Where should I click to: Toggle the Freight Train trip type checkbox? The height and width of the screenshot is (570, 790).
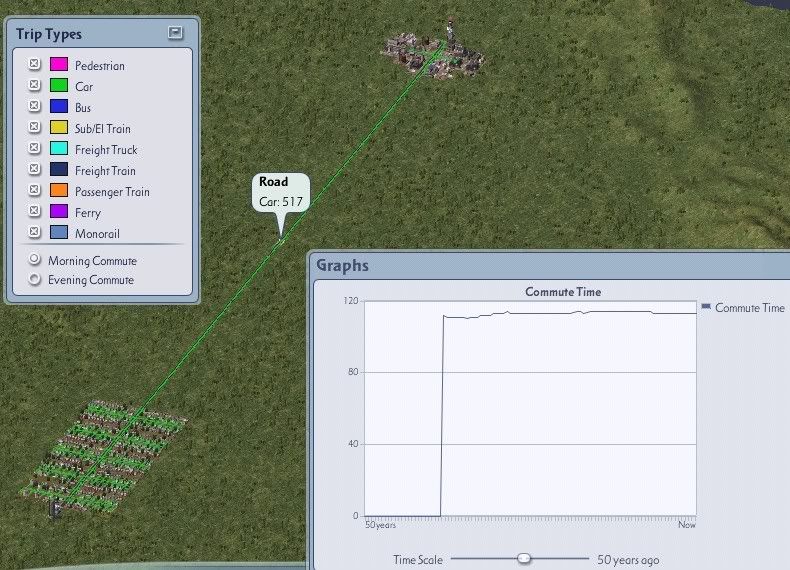click(34, 169)
